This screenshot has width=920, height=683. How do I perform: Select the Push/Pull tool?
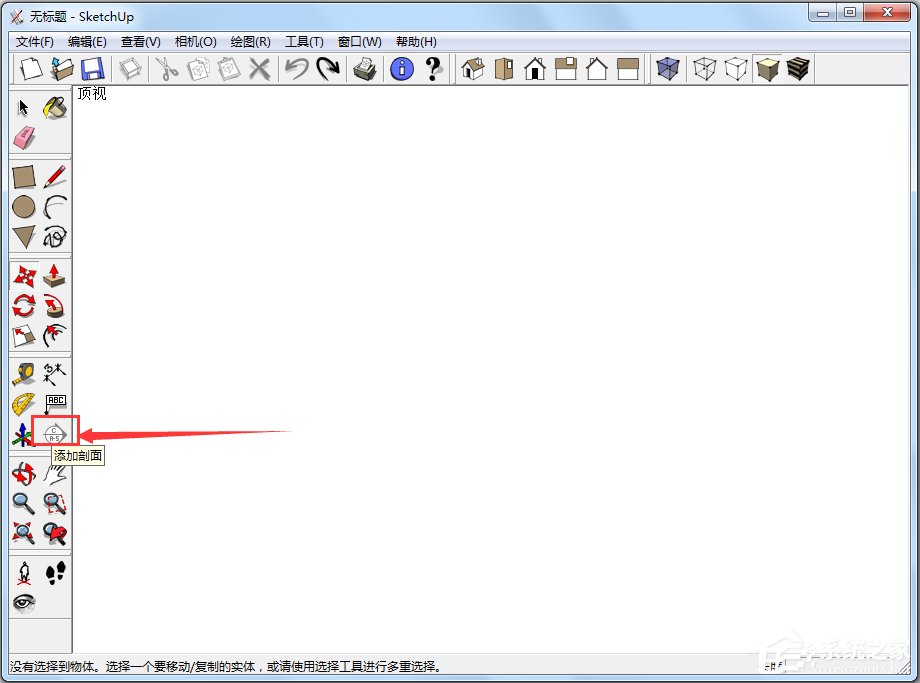55,275
